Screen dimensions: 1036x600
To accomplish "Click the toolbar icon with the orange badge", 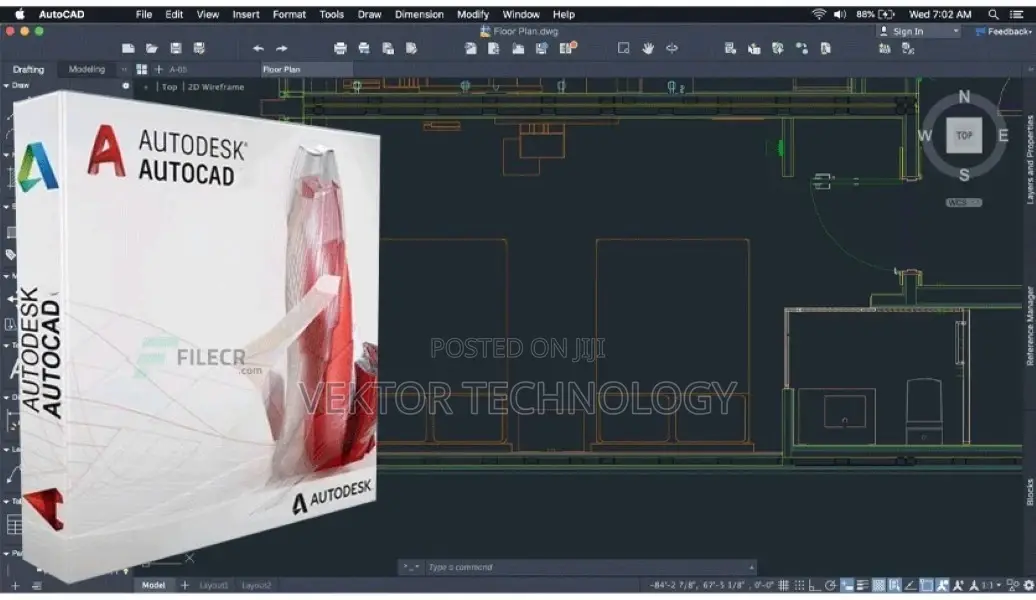I will point(568,48).
